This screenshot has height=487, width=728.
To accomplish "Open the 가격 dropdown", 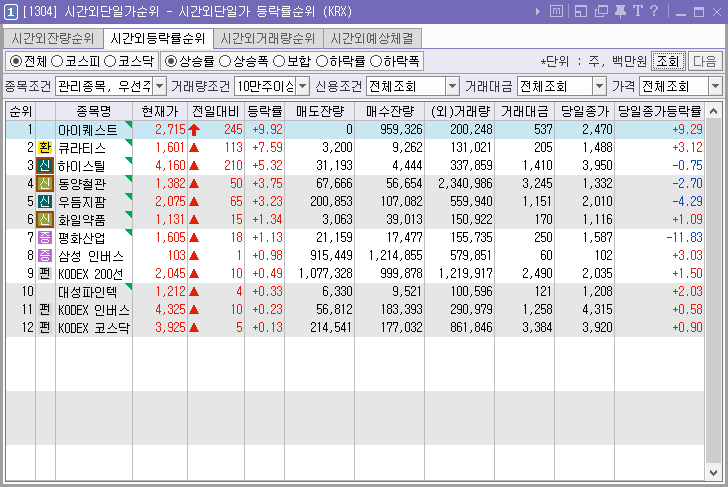I will click(715, 86).
